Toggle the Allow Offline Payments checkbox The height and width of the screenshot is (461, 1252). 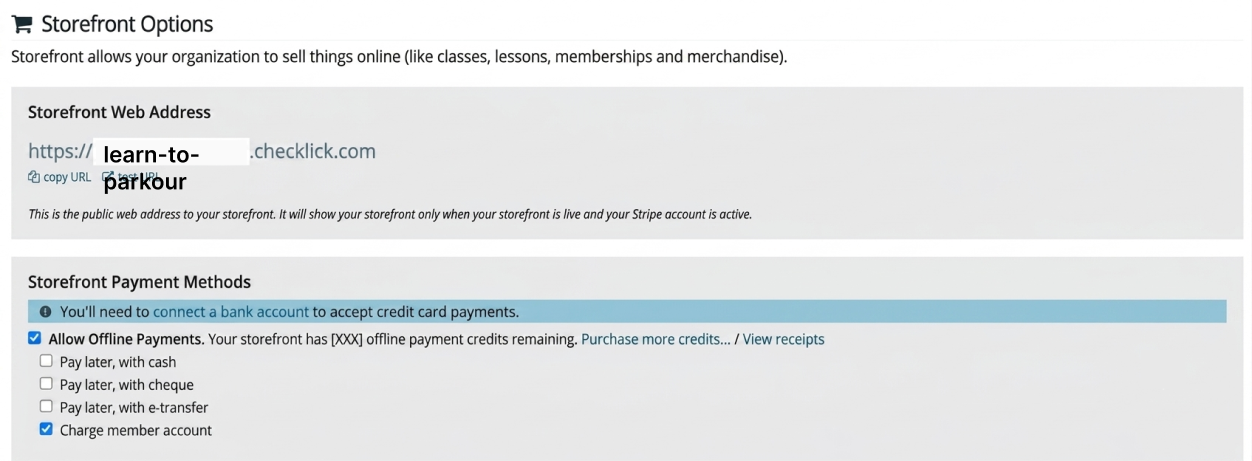point(35,339)
